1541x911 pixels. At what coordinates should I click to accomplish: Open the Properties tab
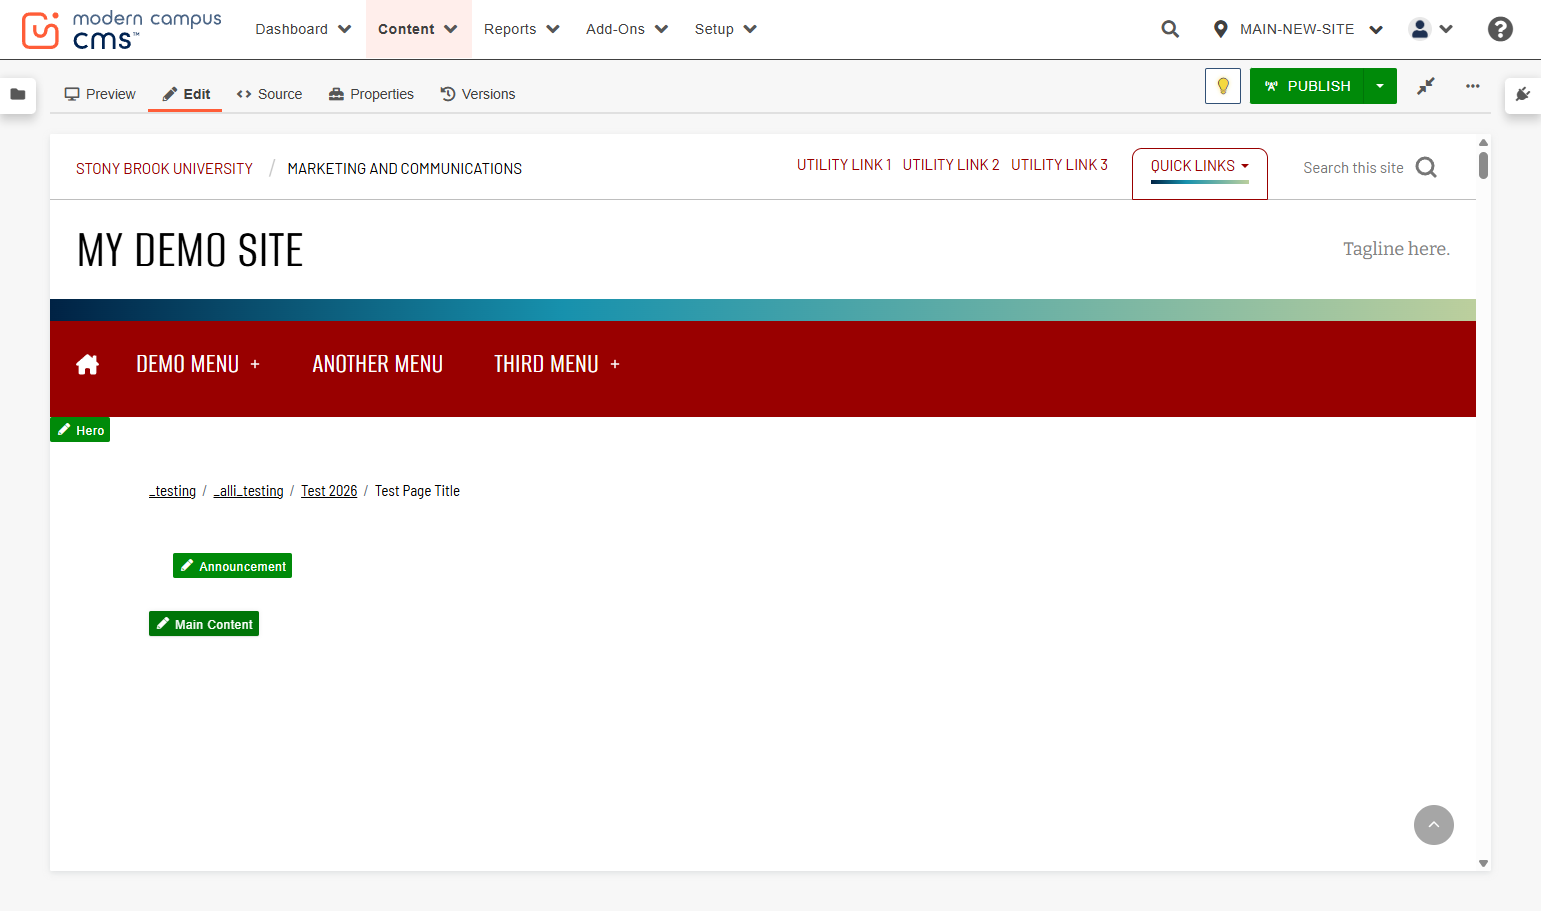pyautogui.click(x=371, y=94)
